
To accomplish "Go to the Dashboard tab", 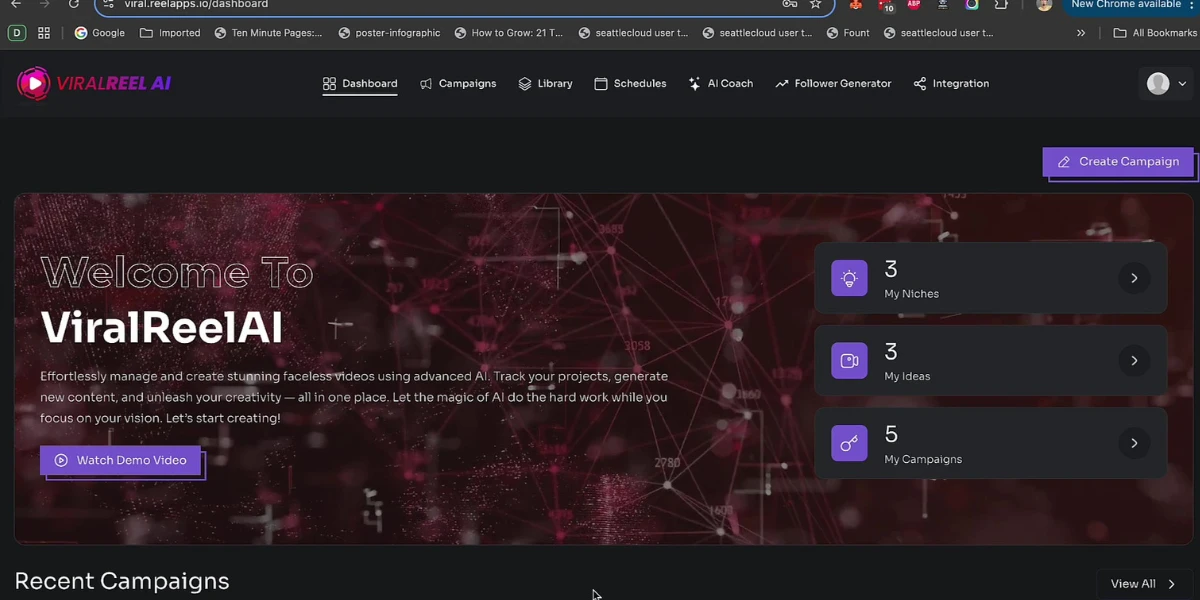I will pyautogui.click(x=360, y=84).
